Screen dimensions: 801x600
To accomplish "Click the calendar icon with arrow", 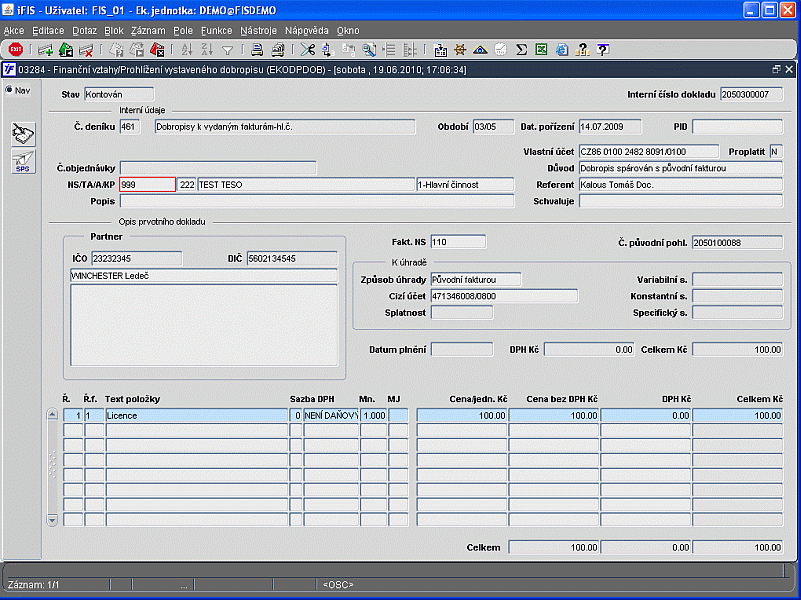I will (x=440, y=50).
